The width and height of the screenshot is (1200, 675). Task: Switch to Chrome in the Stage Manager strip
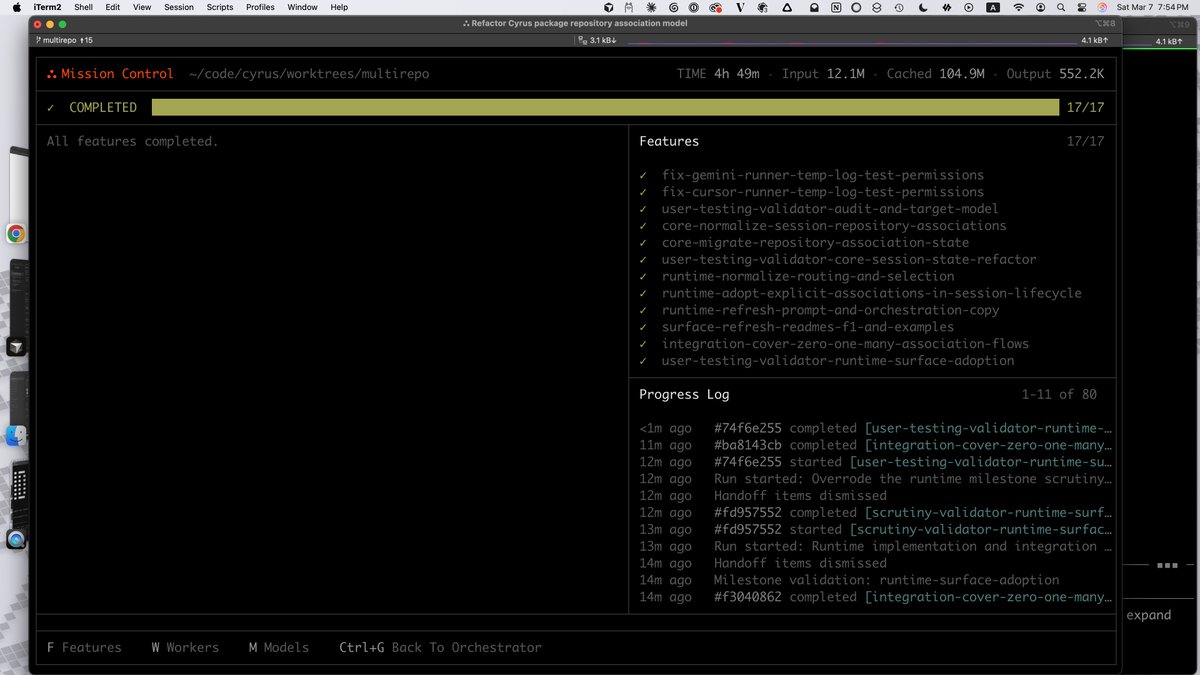(15, 234)
